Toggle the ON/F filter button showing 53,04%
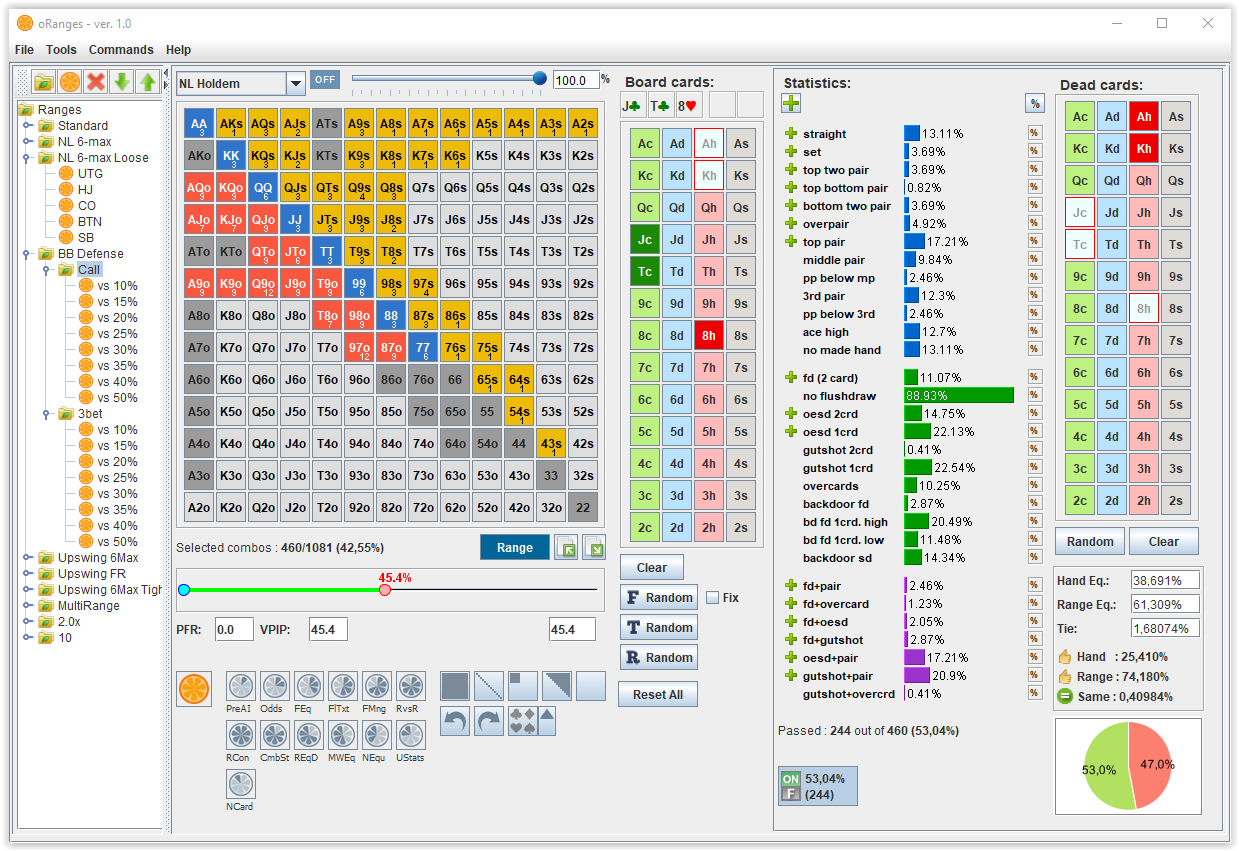 click(818, 786)
